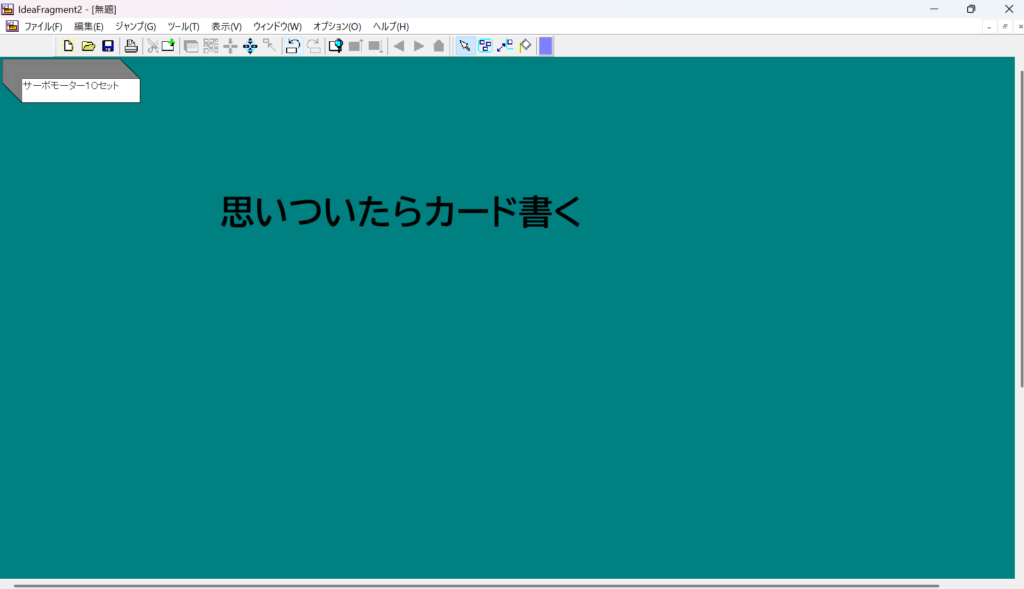Click the magnifier window icon in toolbar
The width and height of the screenshot is (1024, 589).
pyautogui.click(x=336, y=46)
